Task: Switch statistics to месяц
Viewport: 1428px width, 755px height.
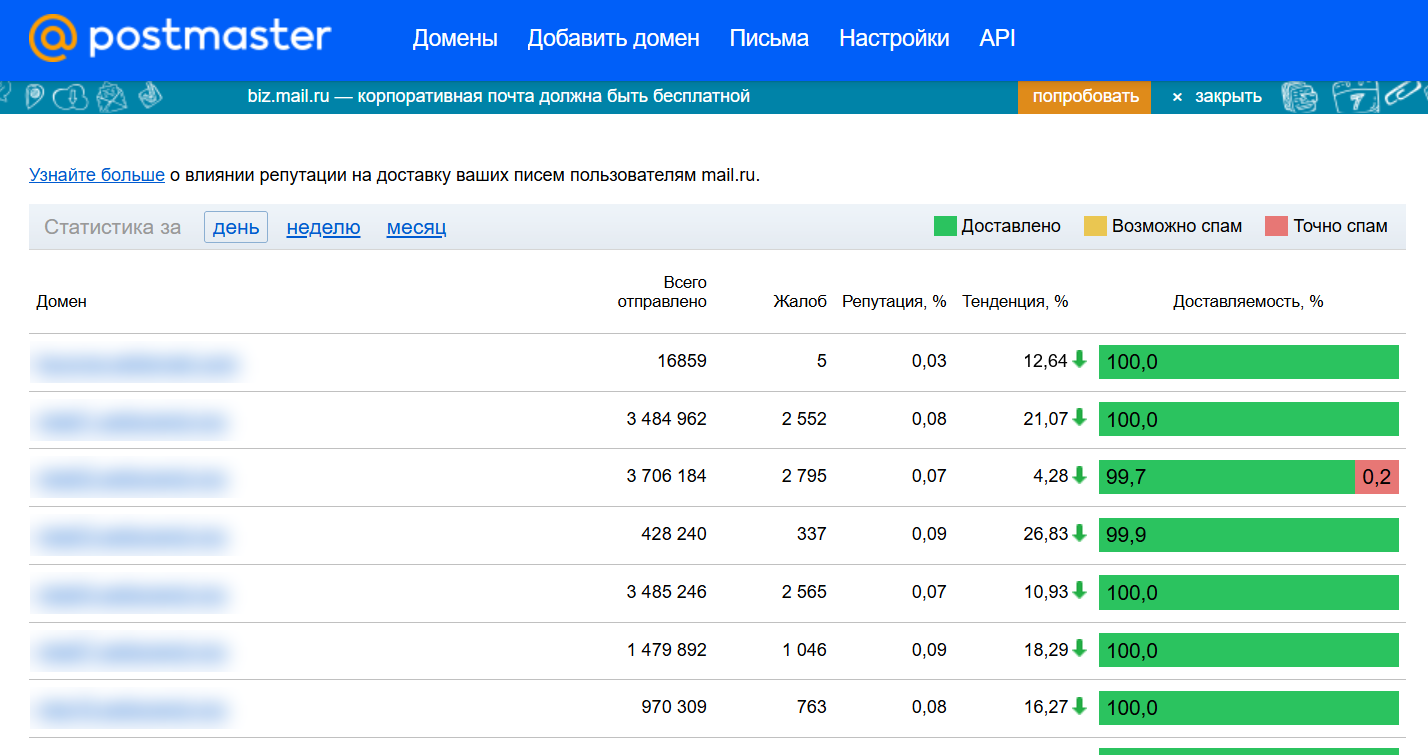Action: (x=416, y=227)
